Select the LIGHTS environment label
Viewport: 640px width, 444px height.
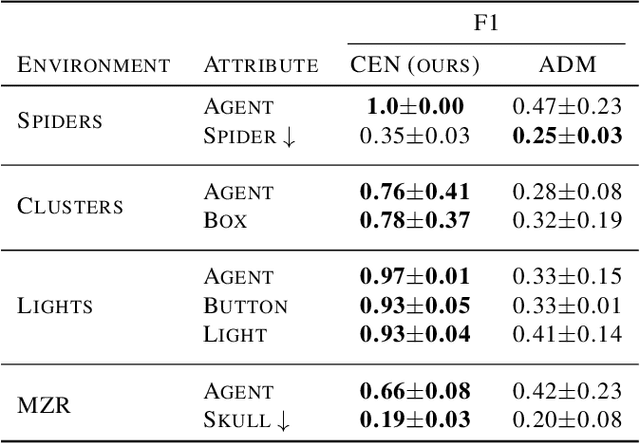tap(55, 306)
